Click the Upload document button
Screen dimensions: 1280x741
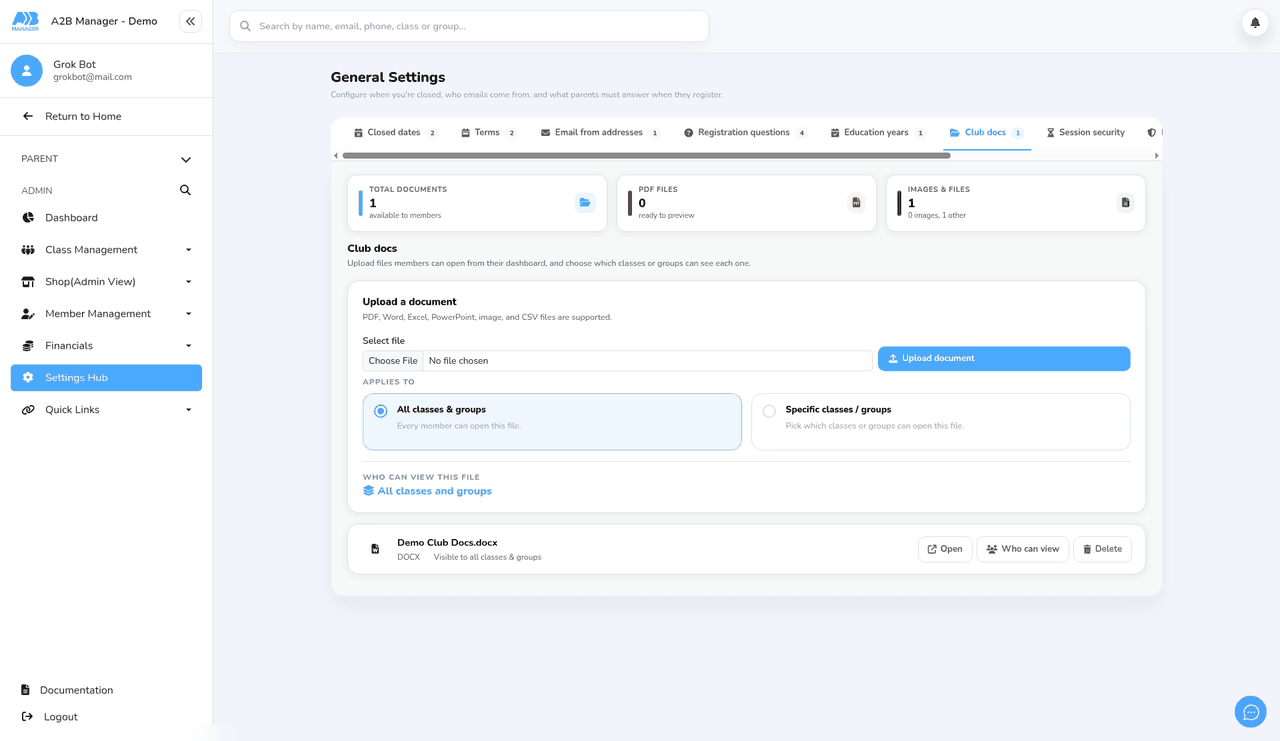pyautogui.click(x=1004, y=359)
